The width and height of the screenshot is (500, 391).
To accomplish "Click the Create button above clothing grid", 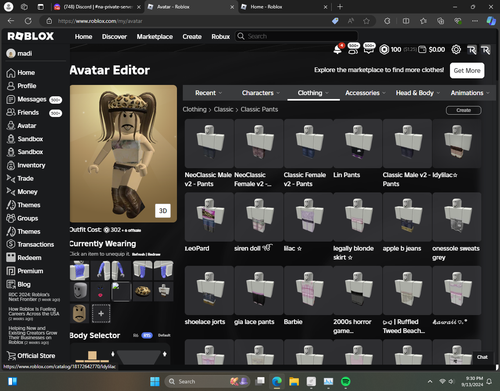I will pos(464,110).
